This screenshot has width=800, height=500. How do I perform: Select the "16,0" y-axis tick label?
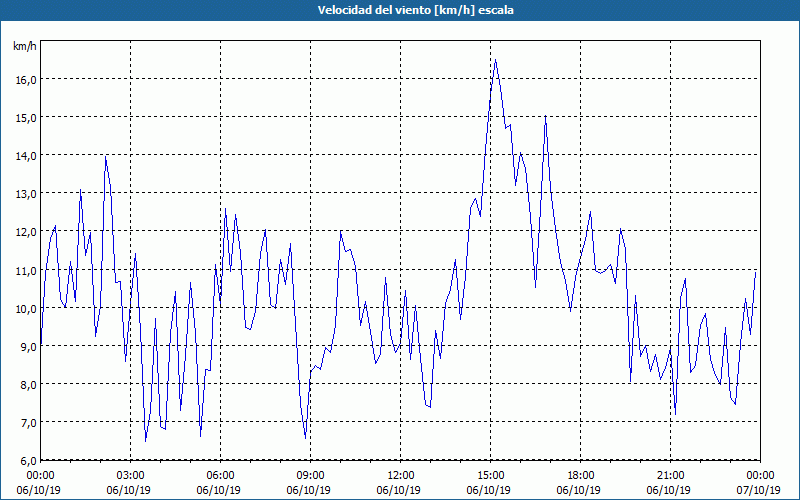click(x=25, y=80)
